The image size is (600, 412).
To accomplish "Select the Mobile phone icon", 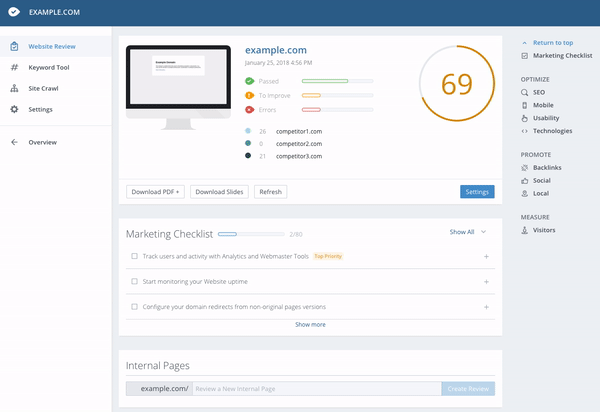I will [x=525, y=105].
